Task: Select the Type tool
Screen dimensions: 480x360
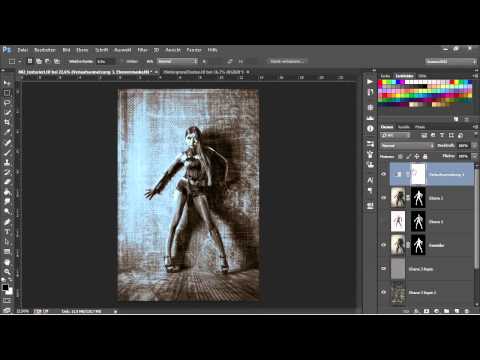Action: click(7, 232)
